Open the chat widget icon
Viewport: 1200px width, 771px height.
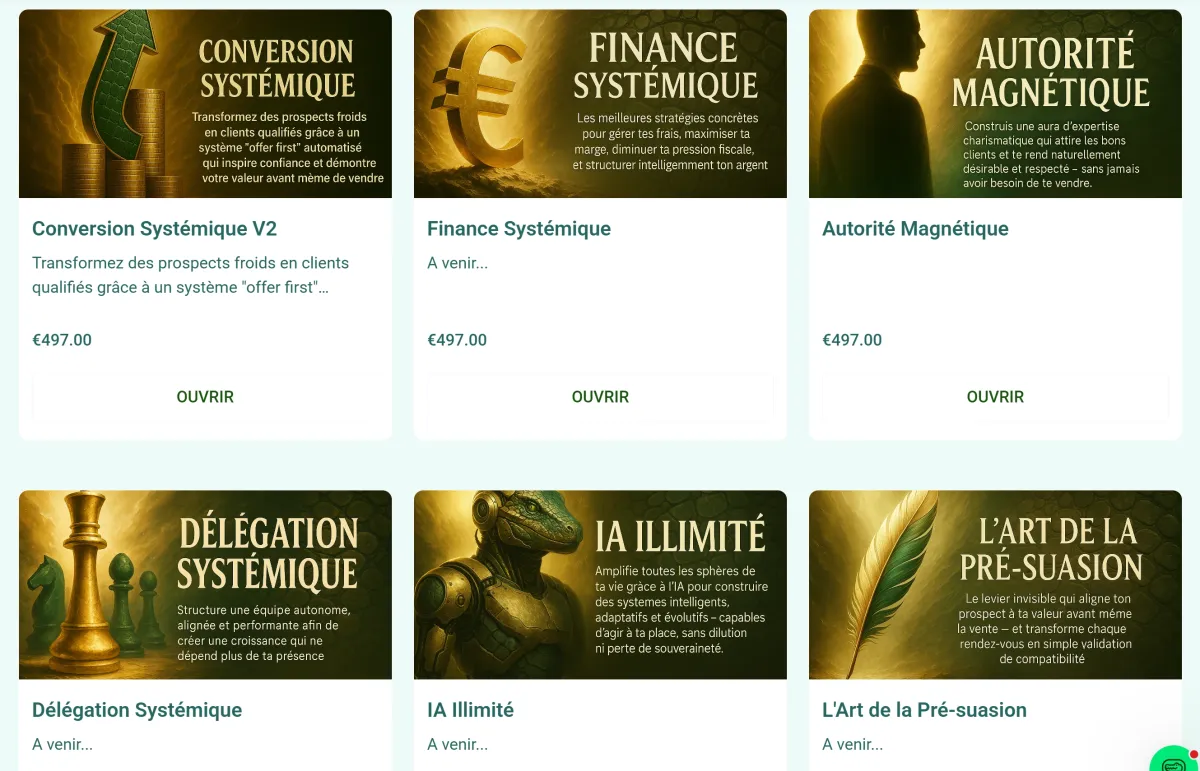pos(1175,760)
